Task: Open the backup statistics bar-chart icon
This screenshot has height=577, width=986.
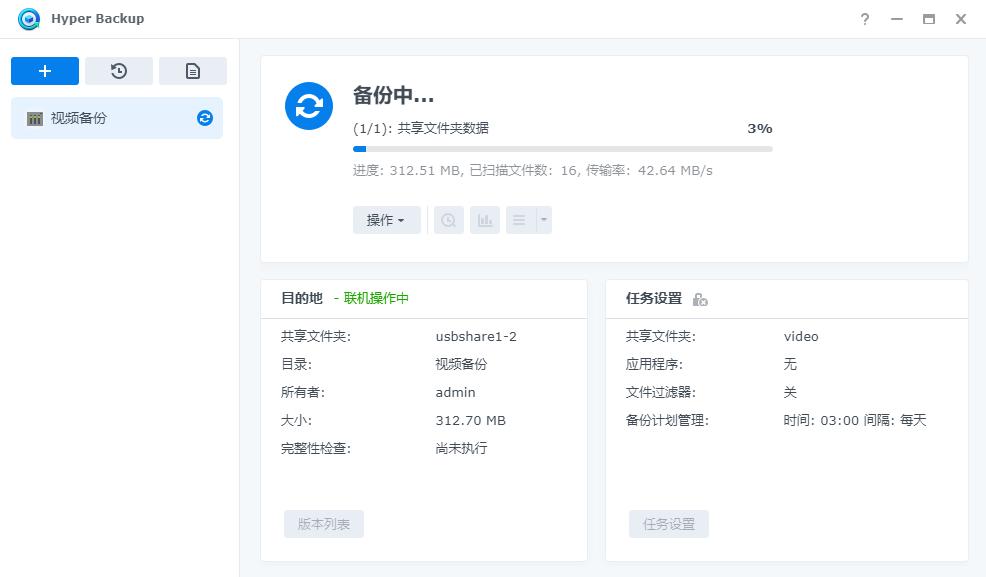Action: (x=485, y=220)
